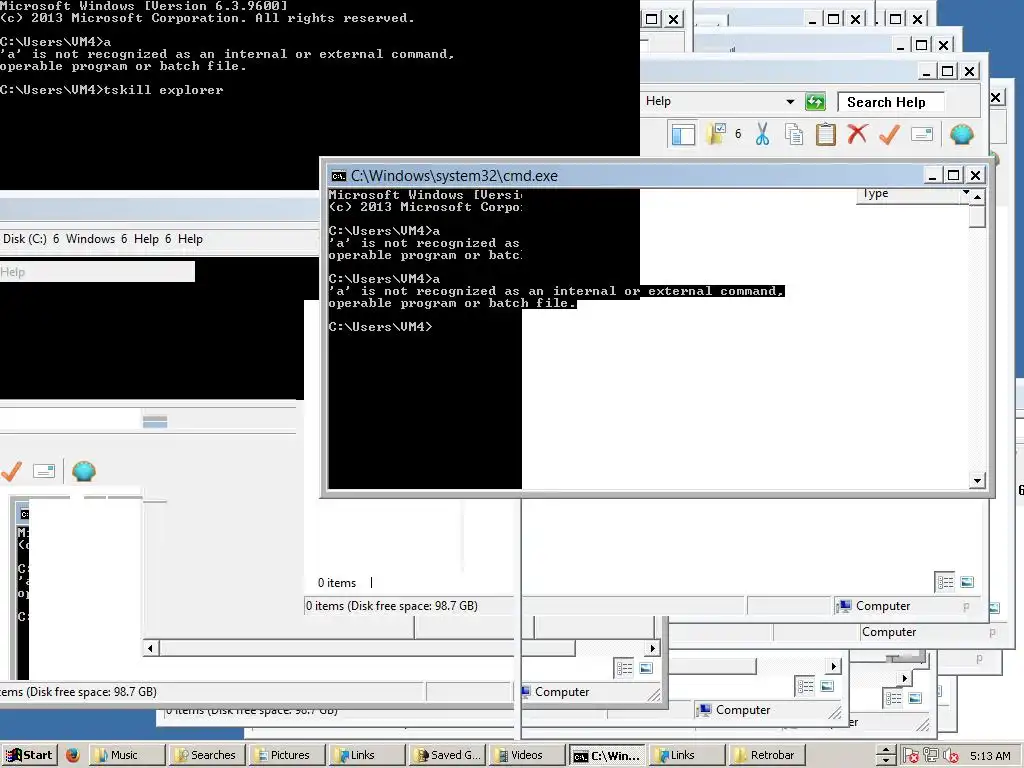Viewport: 1024px width, 768px height.
Task: Switch to the Videos taskbar window
Action: click(x=528, y=756)
